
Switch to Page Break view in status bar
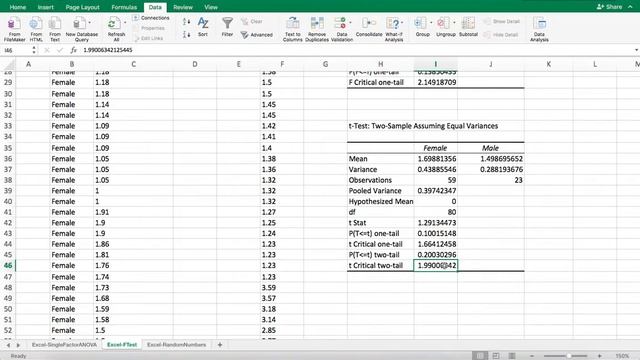(511, 356)
